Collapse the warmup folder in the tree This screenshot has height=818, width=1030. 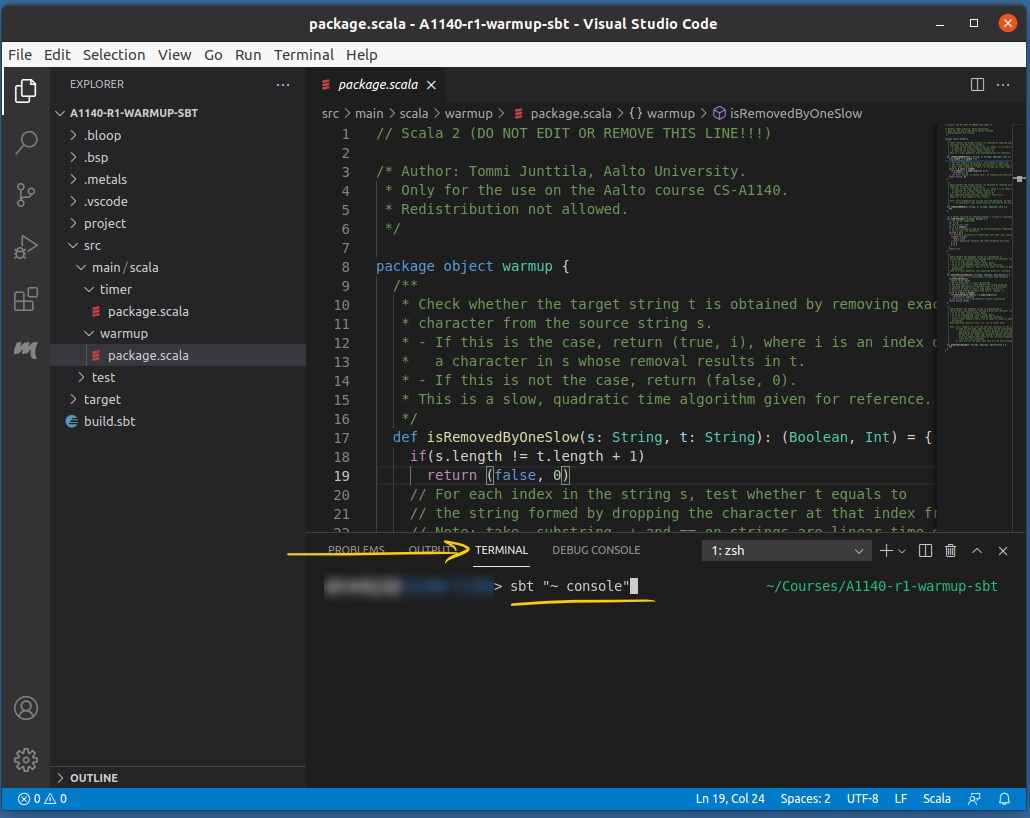[123, 333]
